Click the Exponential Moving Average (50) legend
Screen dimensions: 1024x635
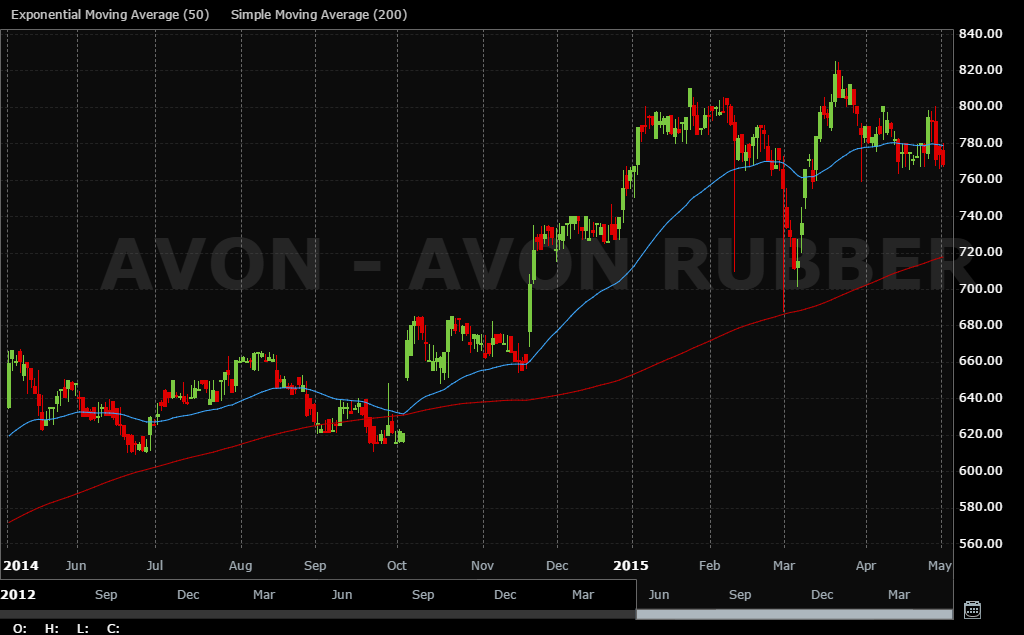(x=110, y=14)
